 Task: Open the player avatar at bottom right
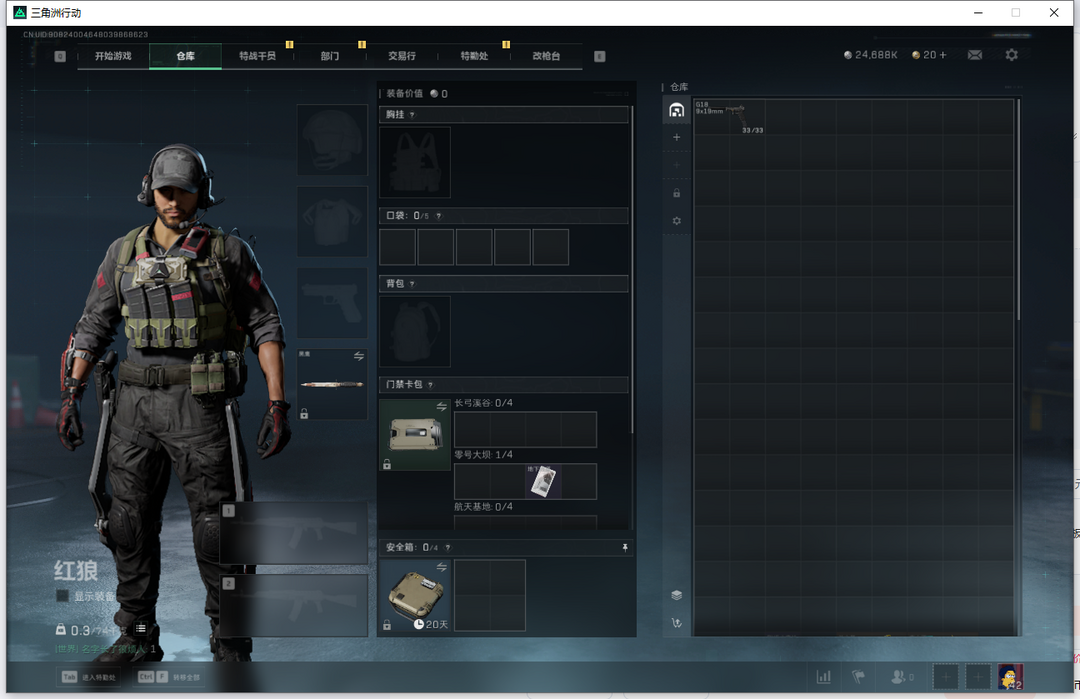coord(1010,677)
